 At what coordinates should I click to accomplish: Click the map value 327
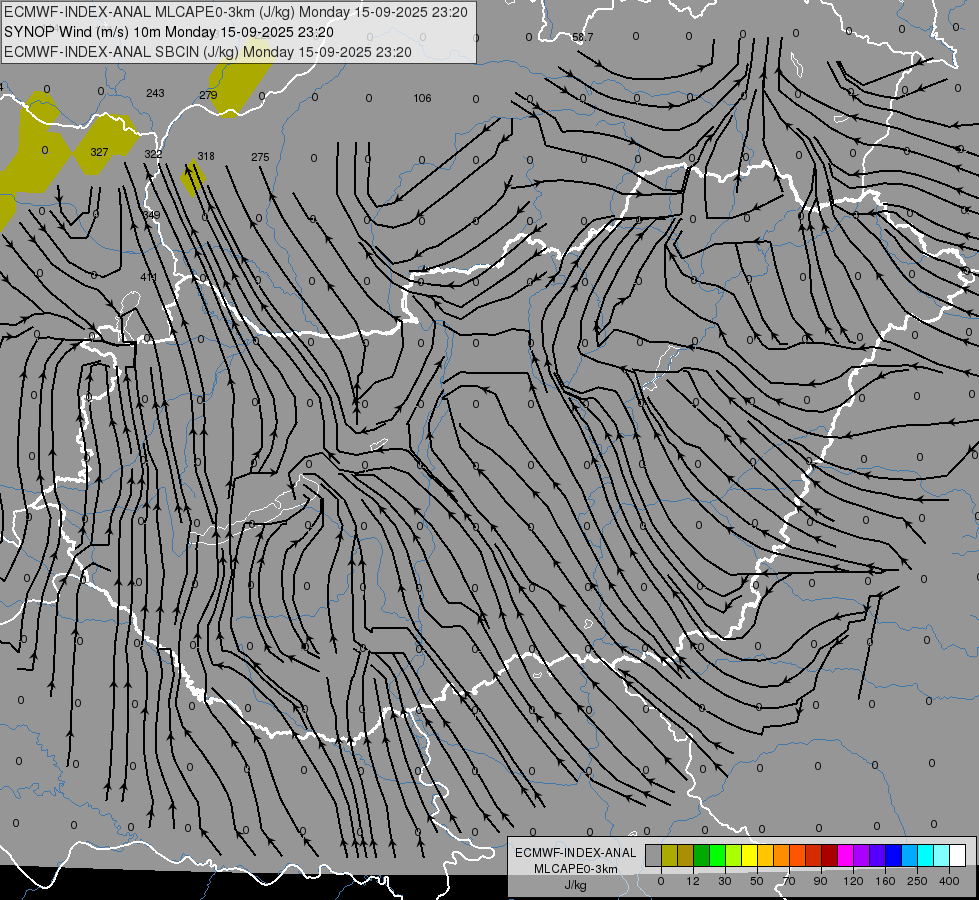[x=99, y=152]
